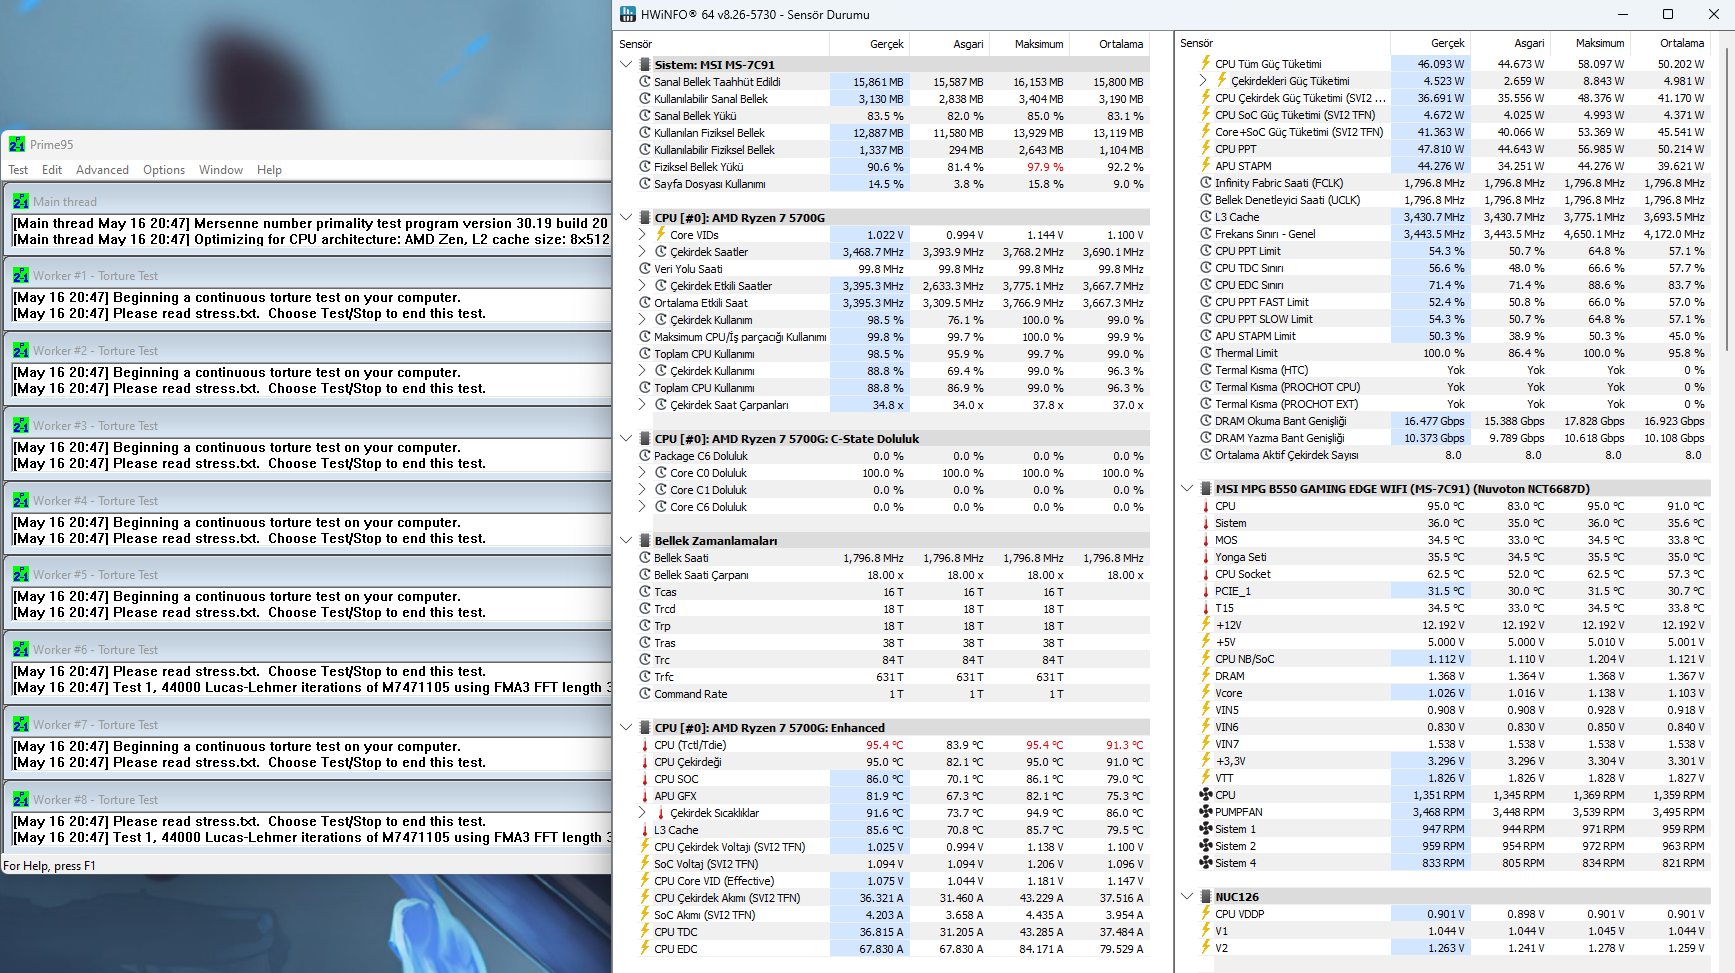The height and width of the screenshot is (973, 1735).
Task: Click the lightning icon beside Core VIDs
Action: coord(661,234)
